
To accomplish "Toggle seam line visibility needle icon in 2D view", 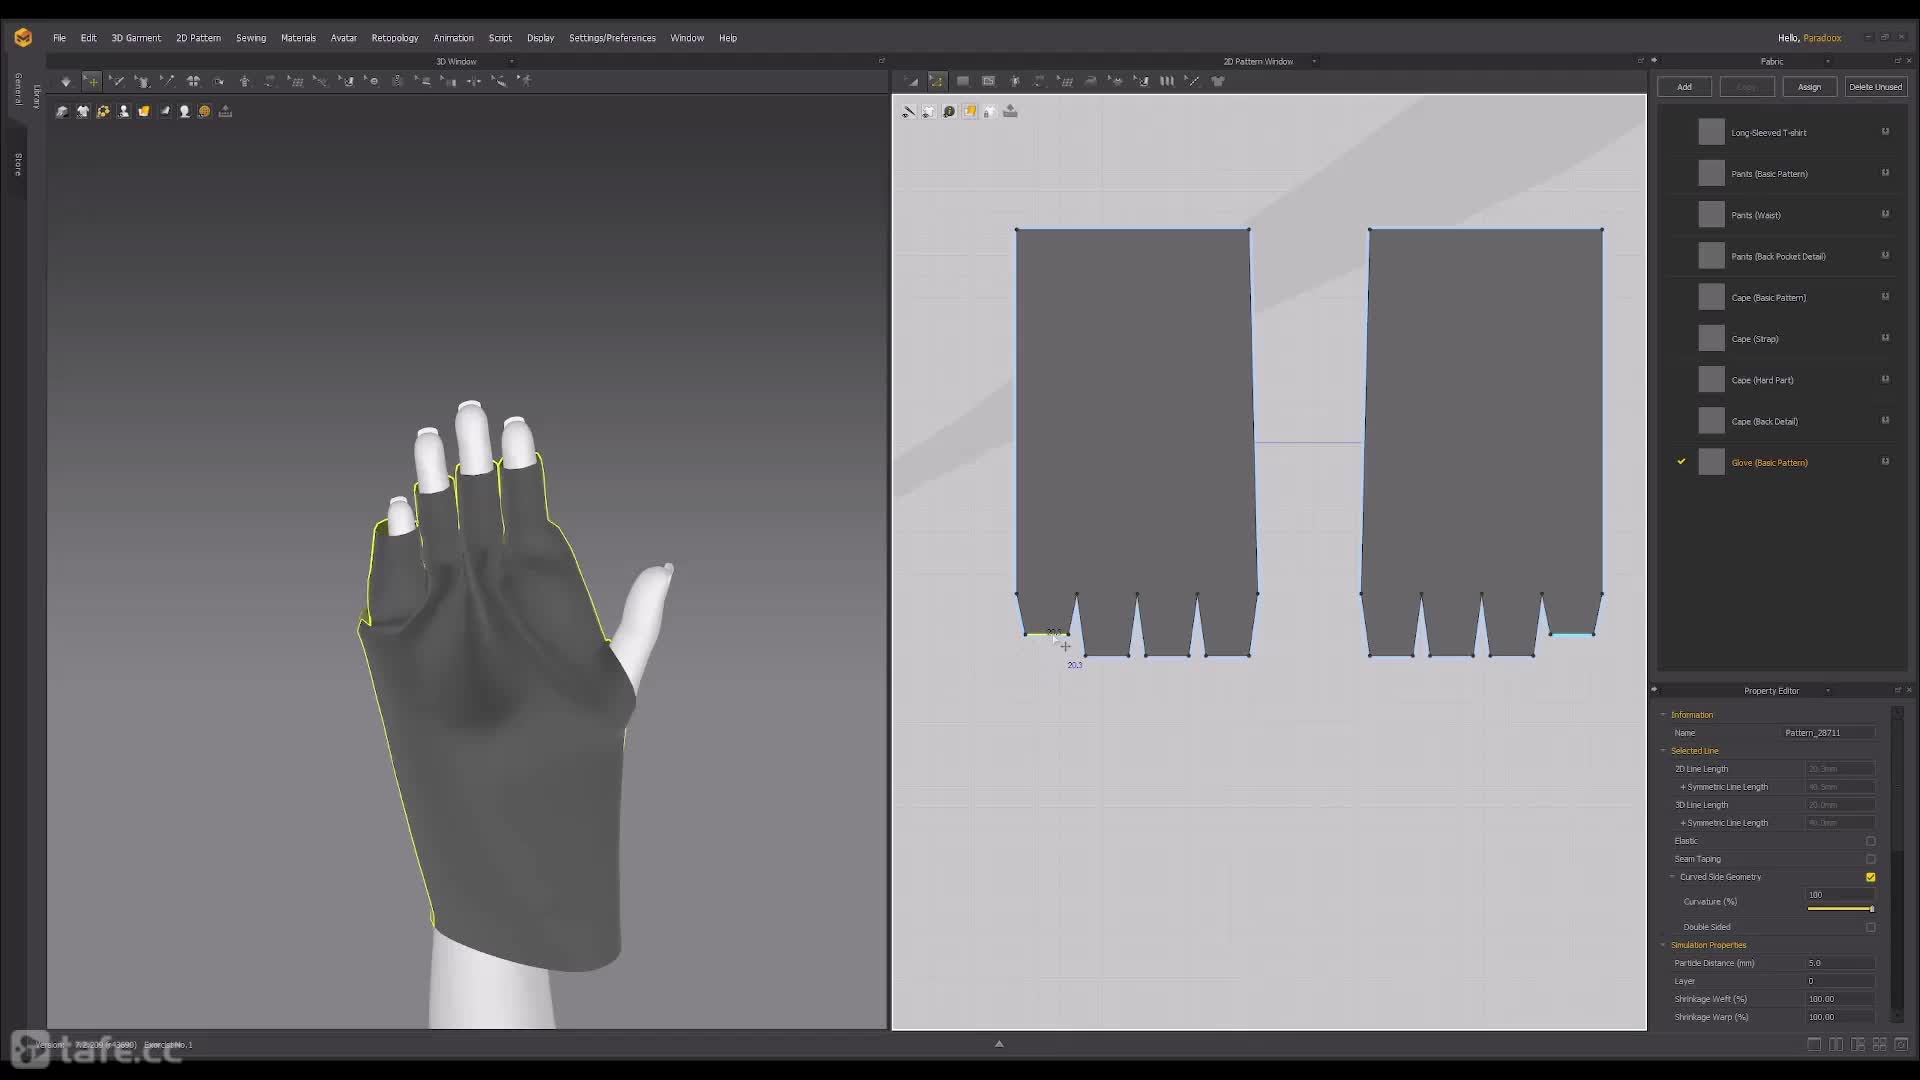I will (908, 111).
